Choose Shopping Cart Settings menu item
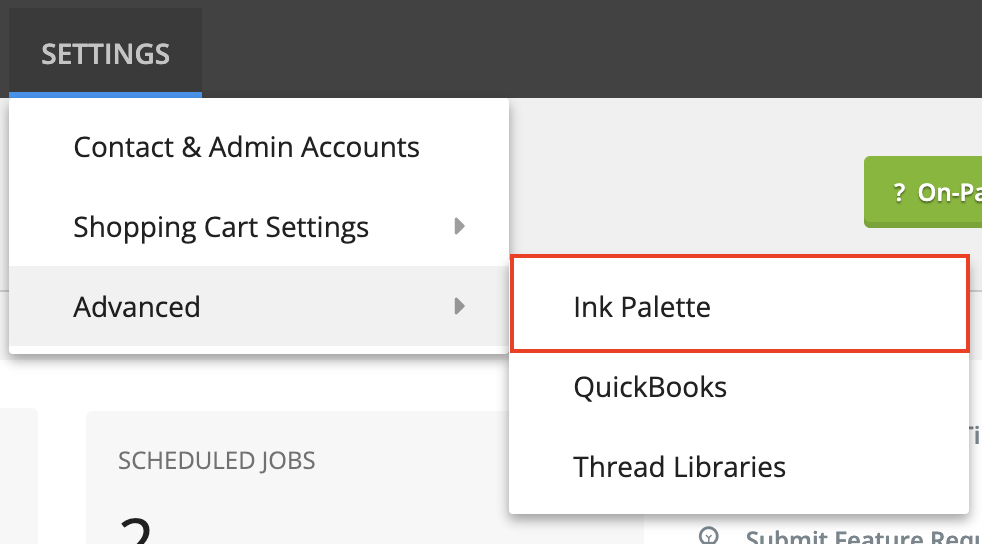This screenshot has height=544, width=982. tap(221, 227)
